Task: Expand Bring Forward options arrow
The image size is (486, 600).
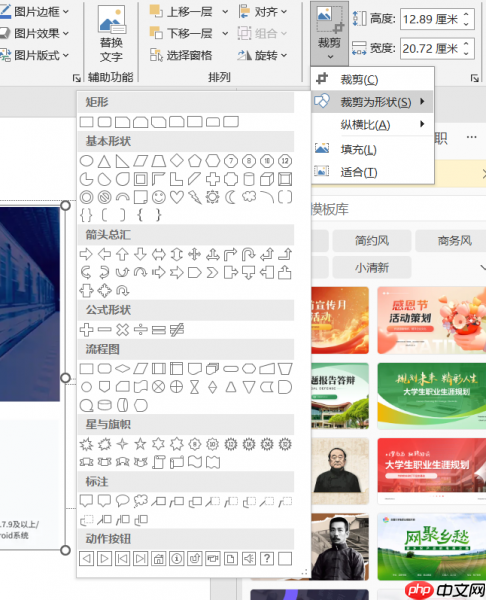Action: 225,12
